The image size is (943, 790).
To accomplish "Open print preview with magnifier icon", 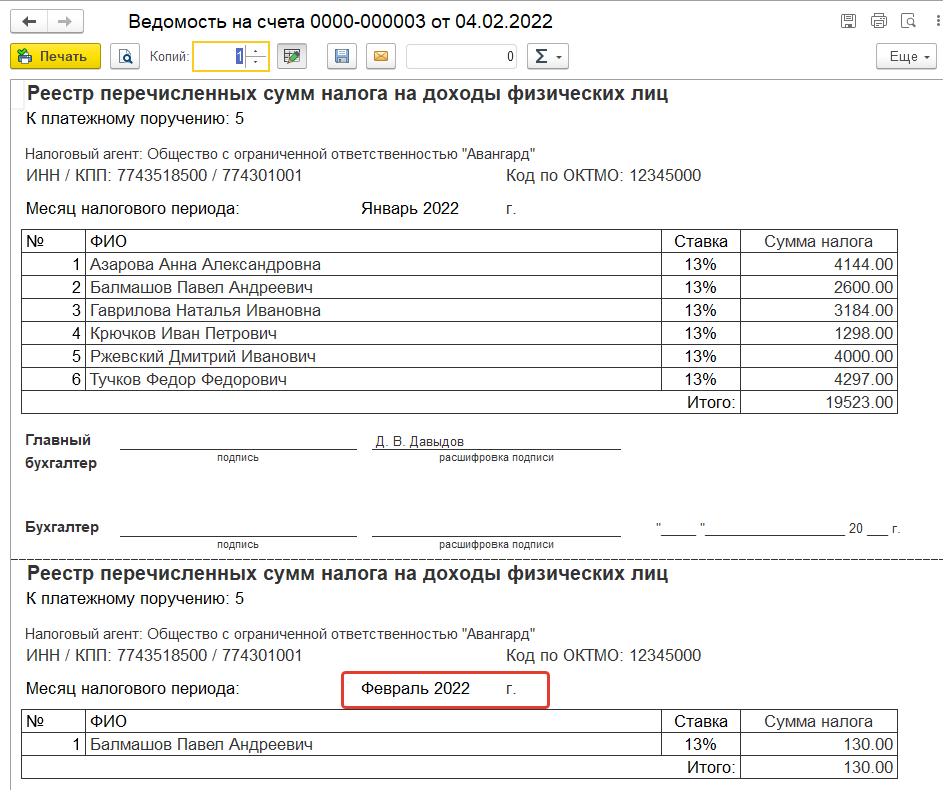I will [x=125, y=57].
